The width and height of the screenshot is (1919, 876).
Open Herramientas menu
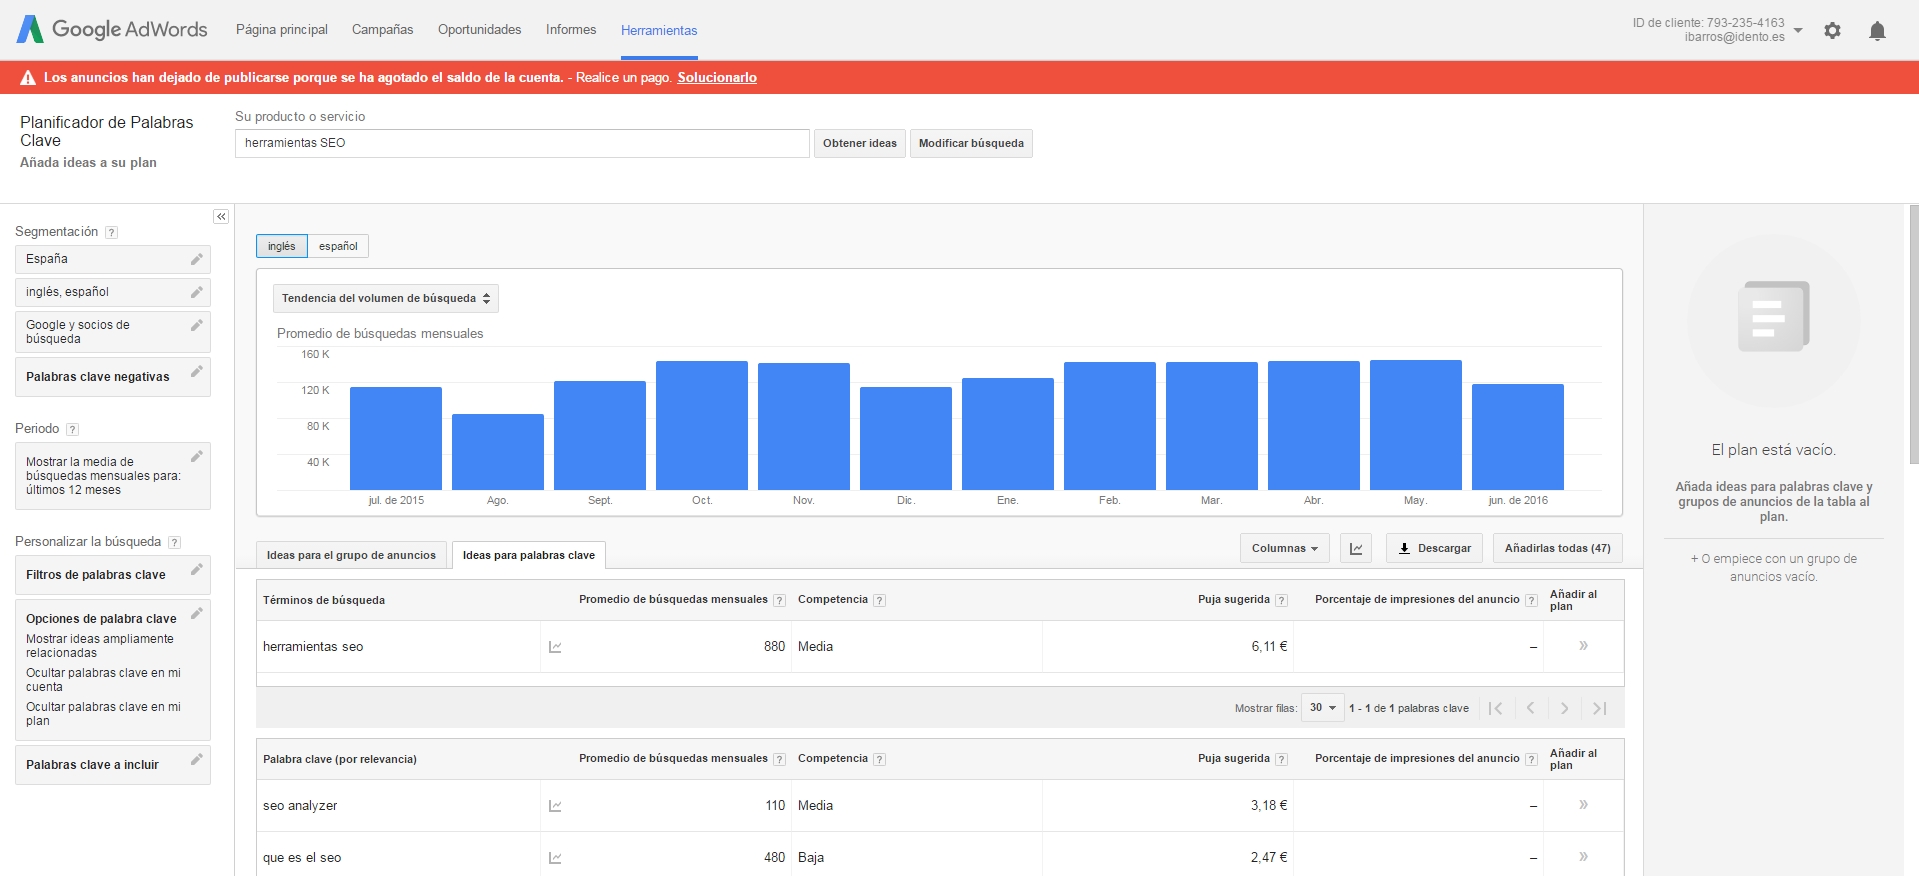click(x=659, y=31)
